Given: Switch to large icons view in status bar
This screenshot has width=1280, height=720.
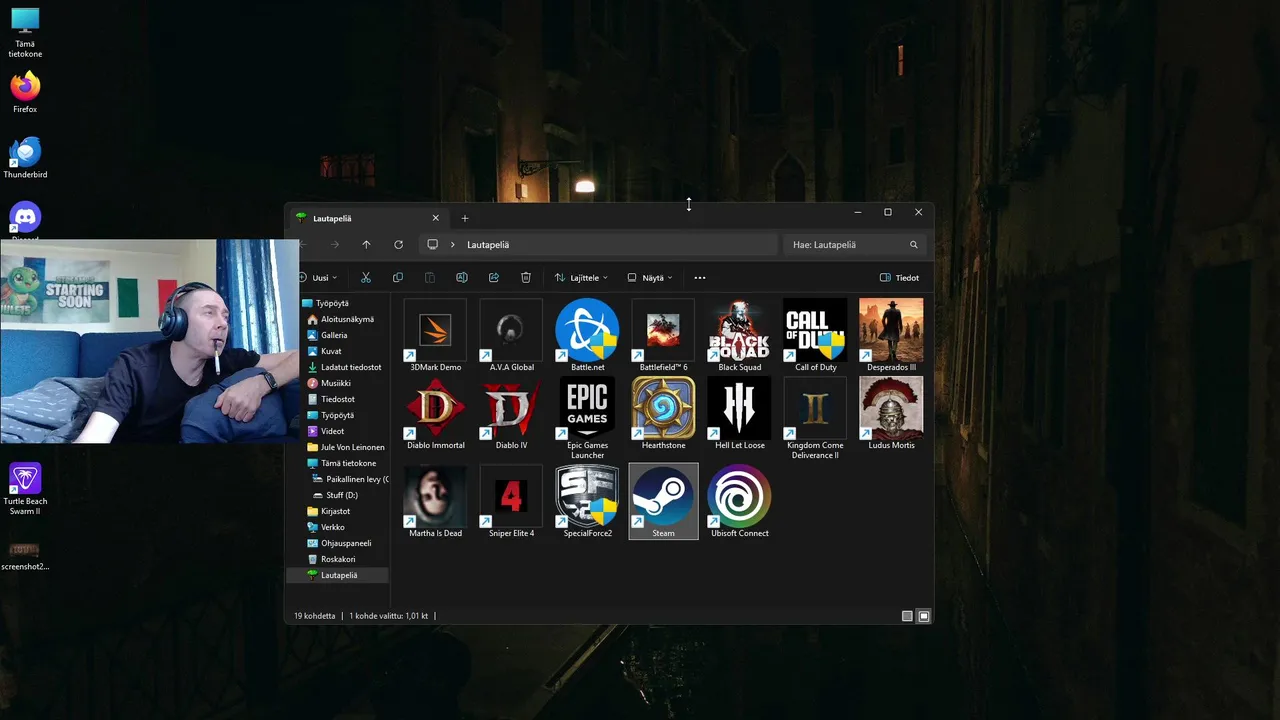Looking at the screenshot, I should click(924, 616).
